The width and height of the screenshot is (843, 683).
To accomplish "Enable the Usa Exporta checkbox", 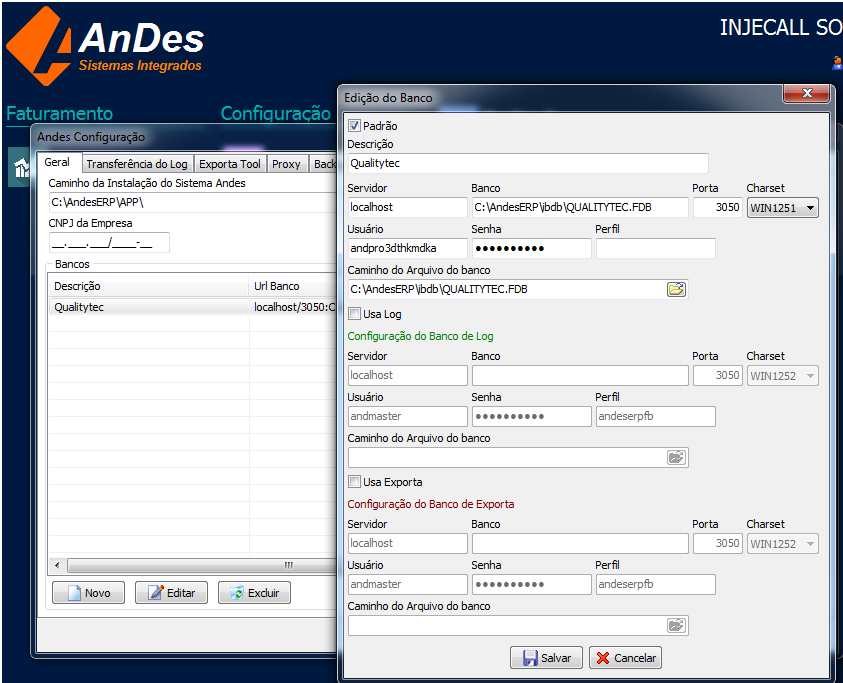I will click(x=354, y=482).
